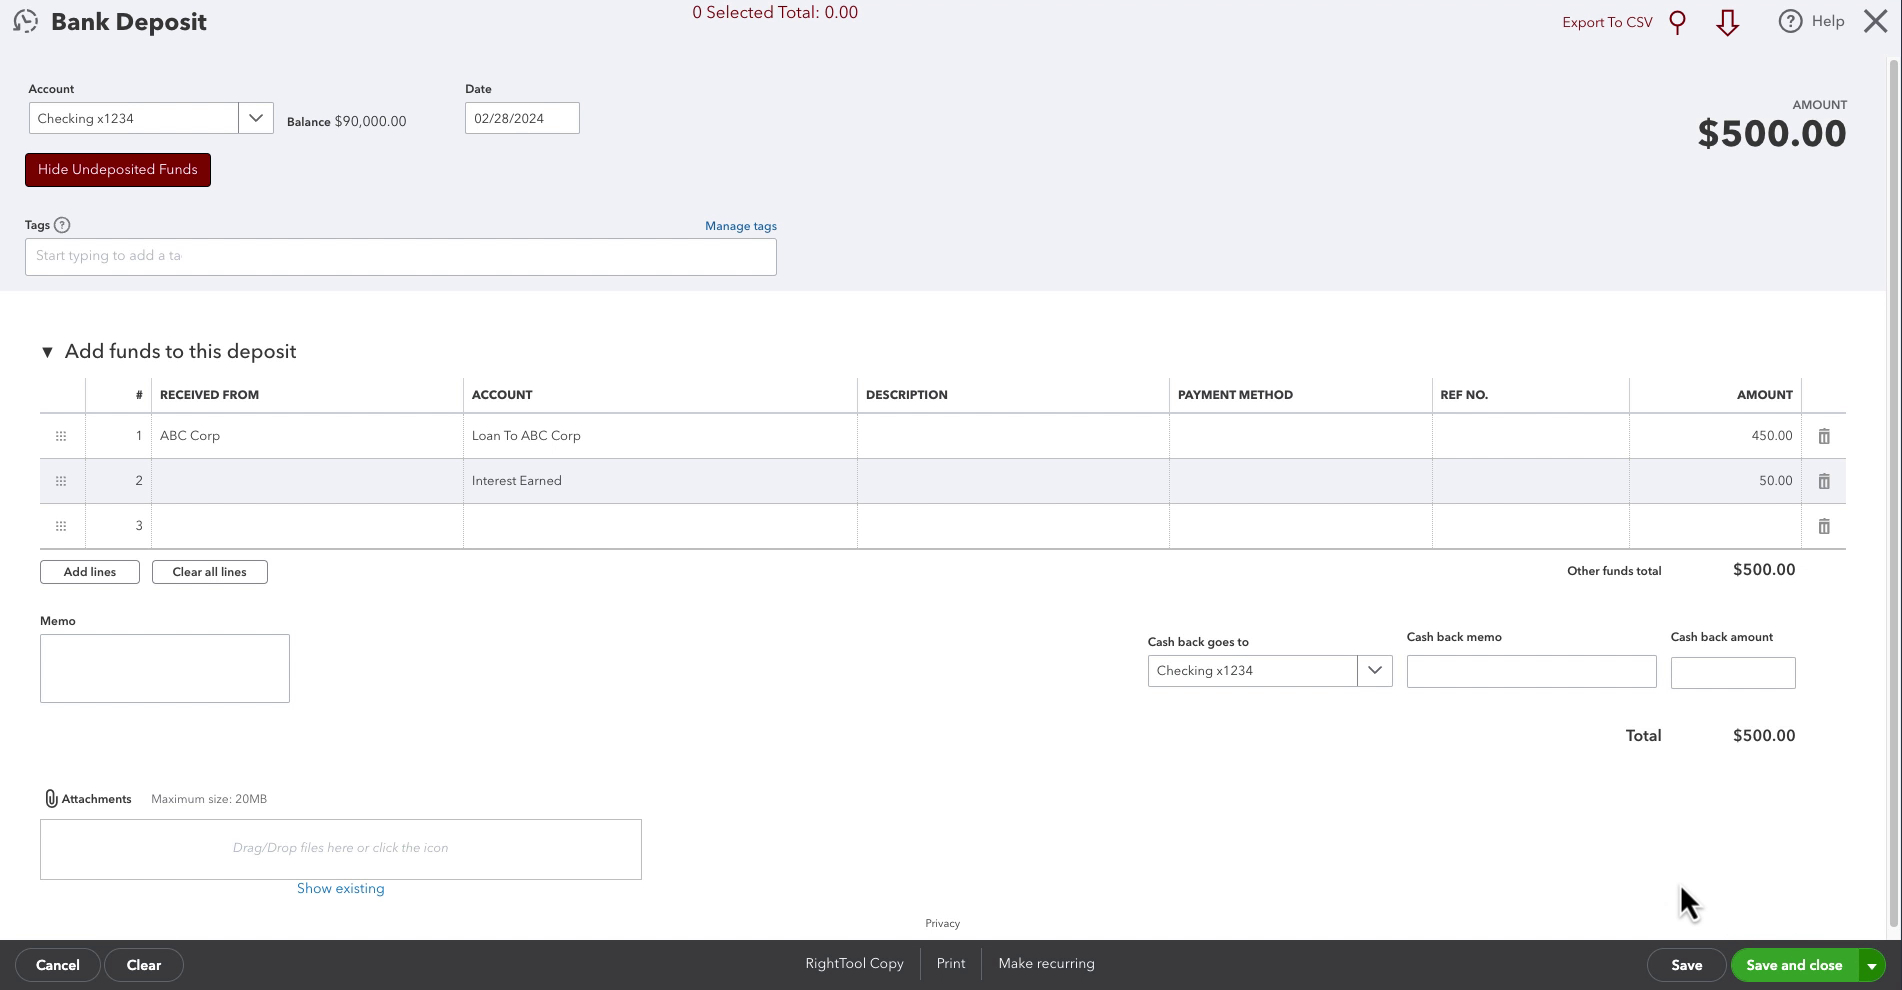Click the Date field 02/28/2024
Screen dimensions: 1902x990
(x=522, y=118)
